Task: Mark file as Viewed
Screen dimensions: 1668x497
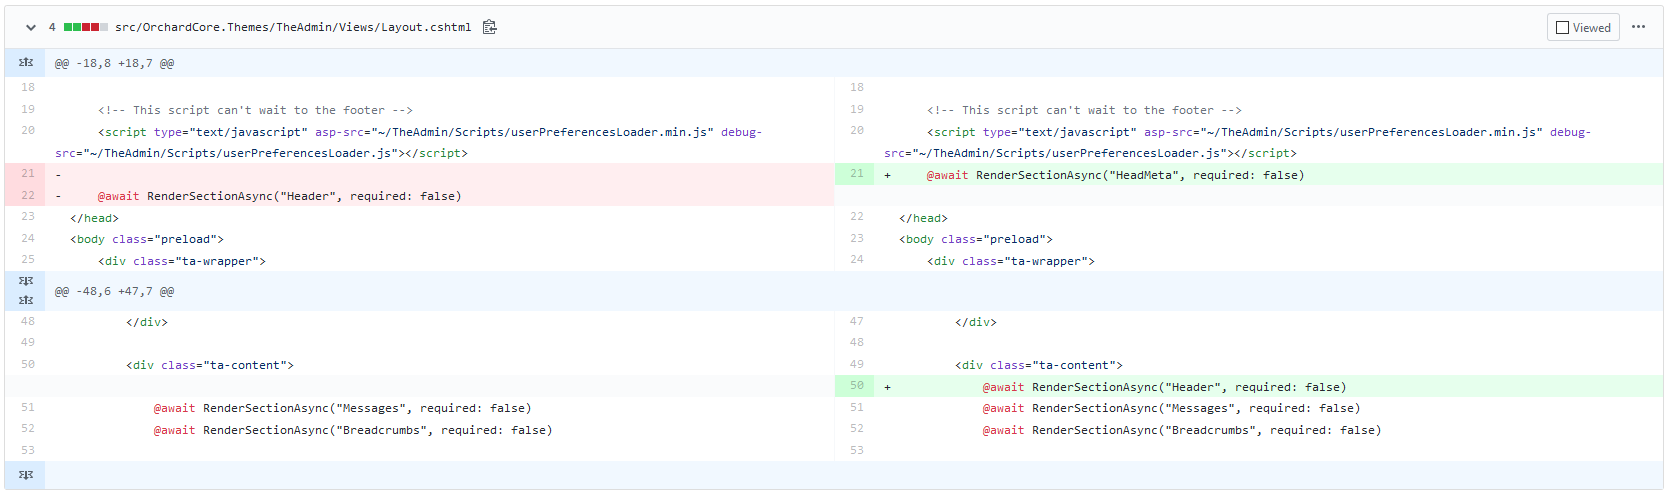Action: [x=1583, y=27]
